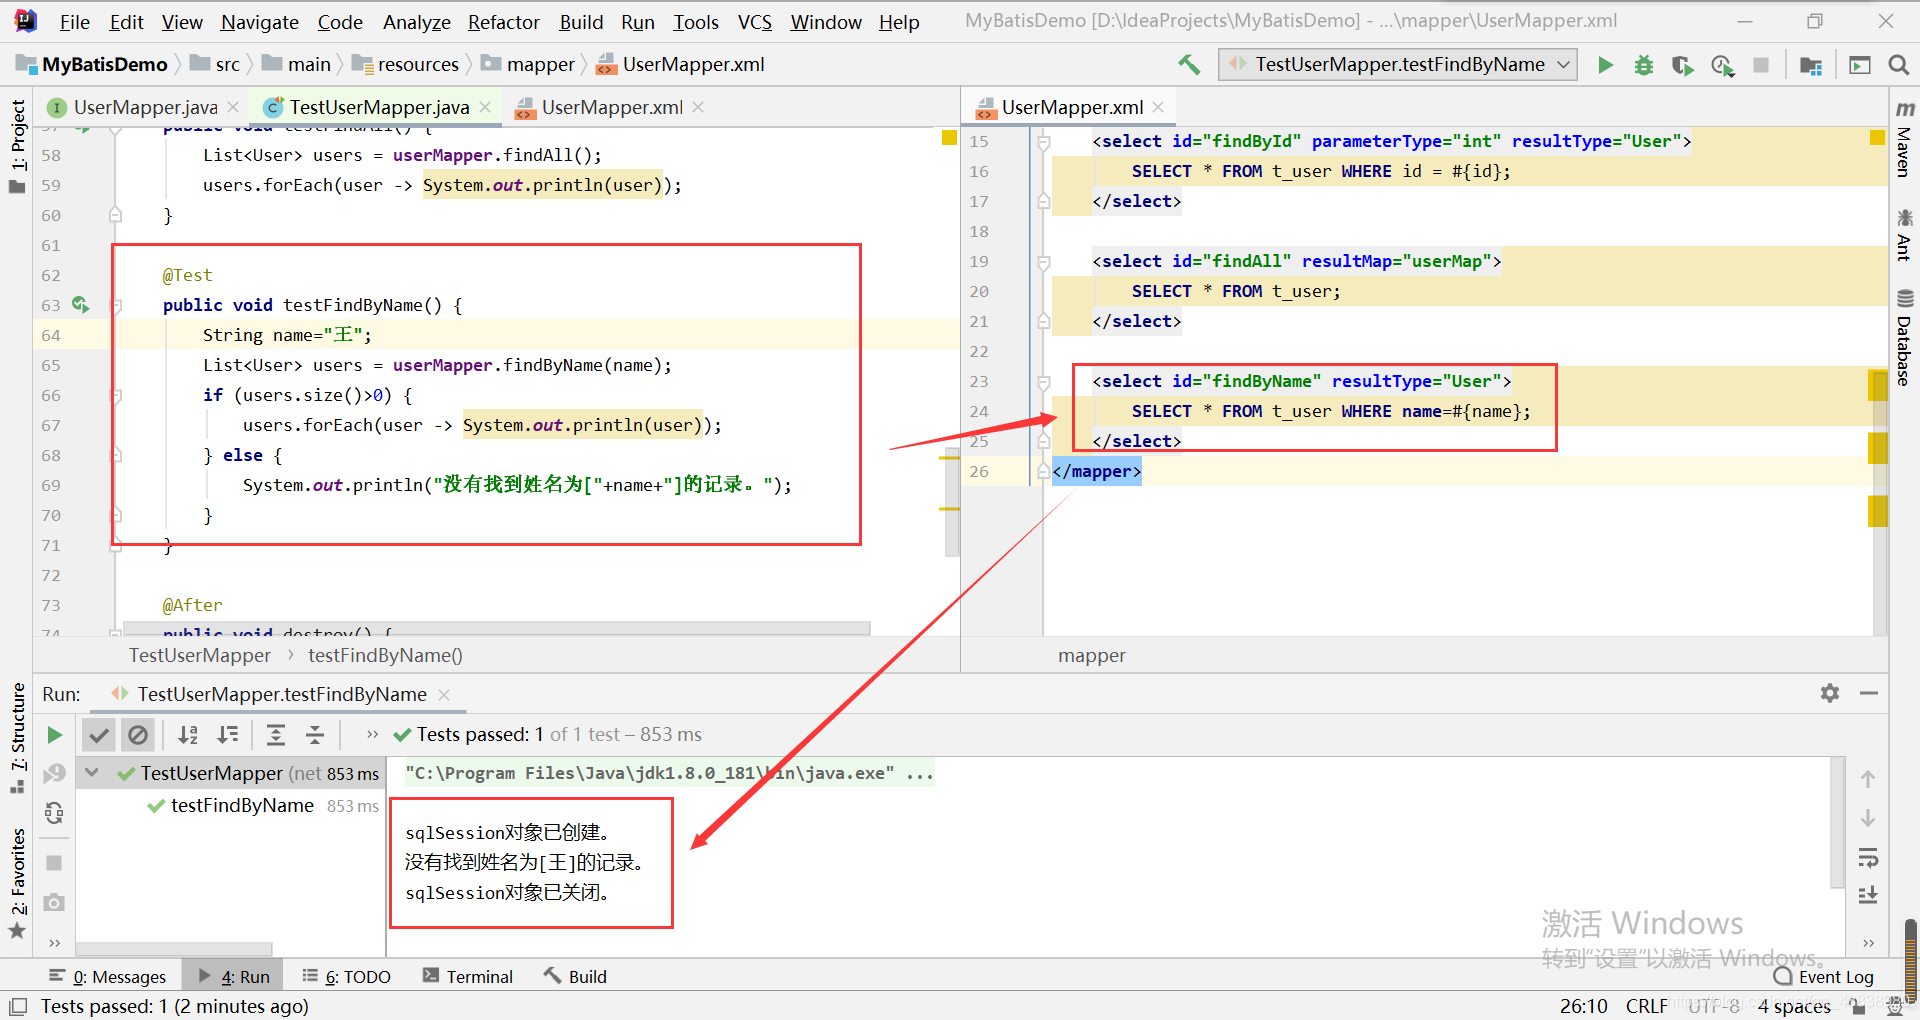Image resolution: width=1920 pixels, height=1020 pixels.
Task: Click the top toolbar Stop button
Action: coord(1761,65)
